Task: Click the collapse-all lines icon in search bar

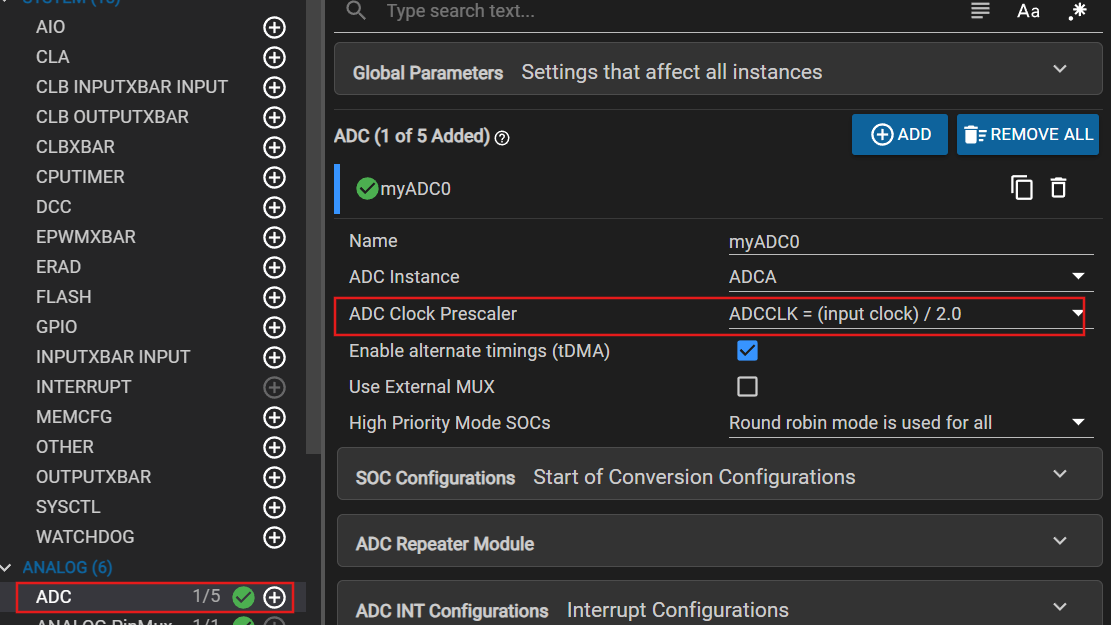Action: coord(980,11)
